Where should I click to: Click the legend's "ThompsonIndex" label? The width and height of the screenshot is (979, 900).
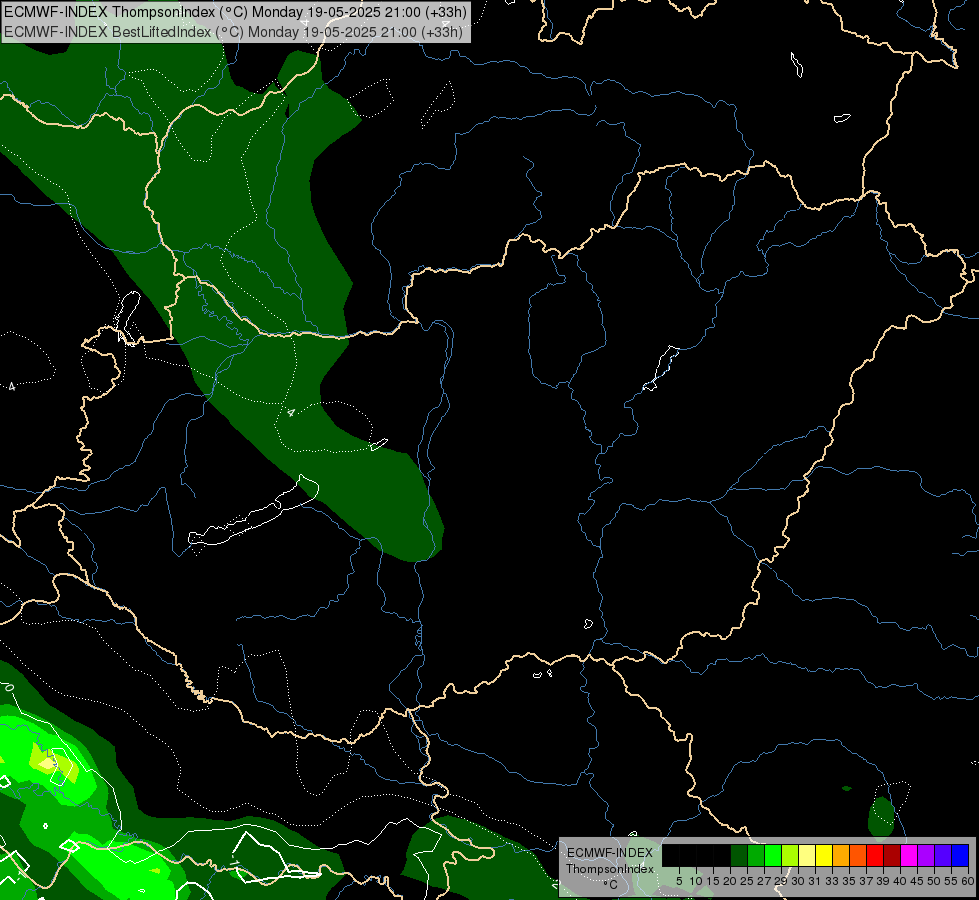pos(610,869)
